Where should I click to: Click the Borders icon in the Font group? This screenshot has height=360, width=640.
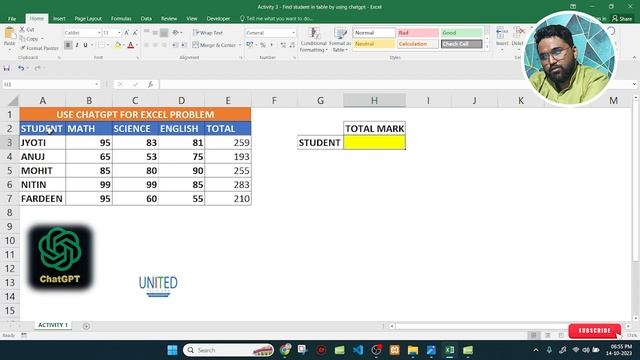click(101, 45)
